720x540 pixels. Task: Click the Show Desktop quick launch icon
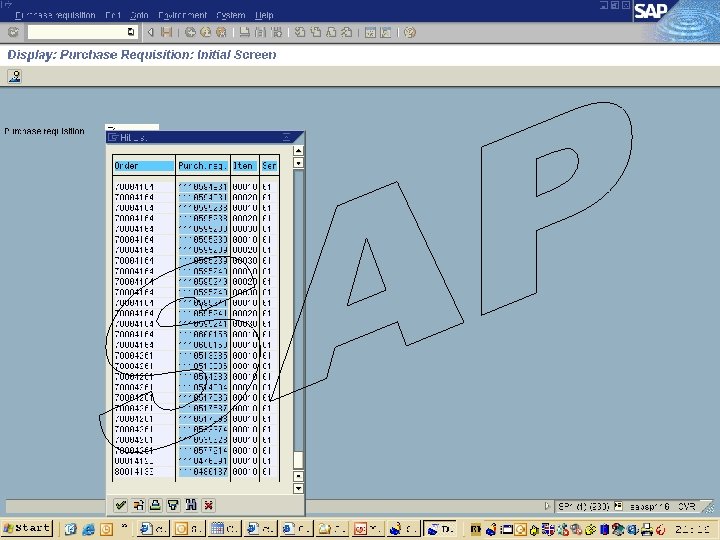(70, 529)
